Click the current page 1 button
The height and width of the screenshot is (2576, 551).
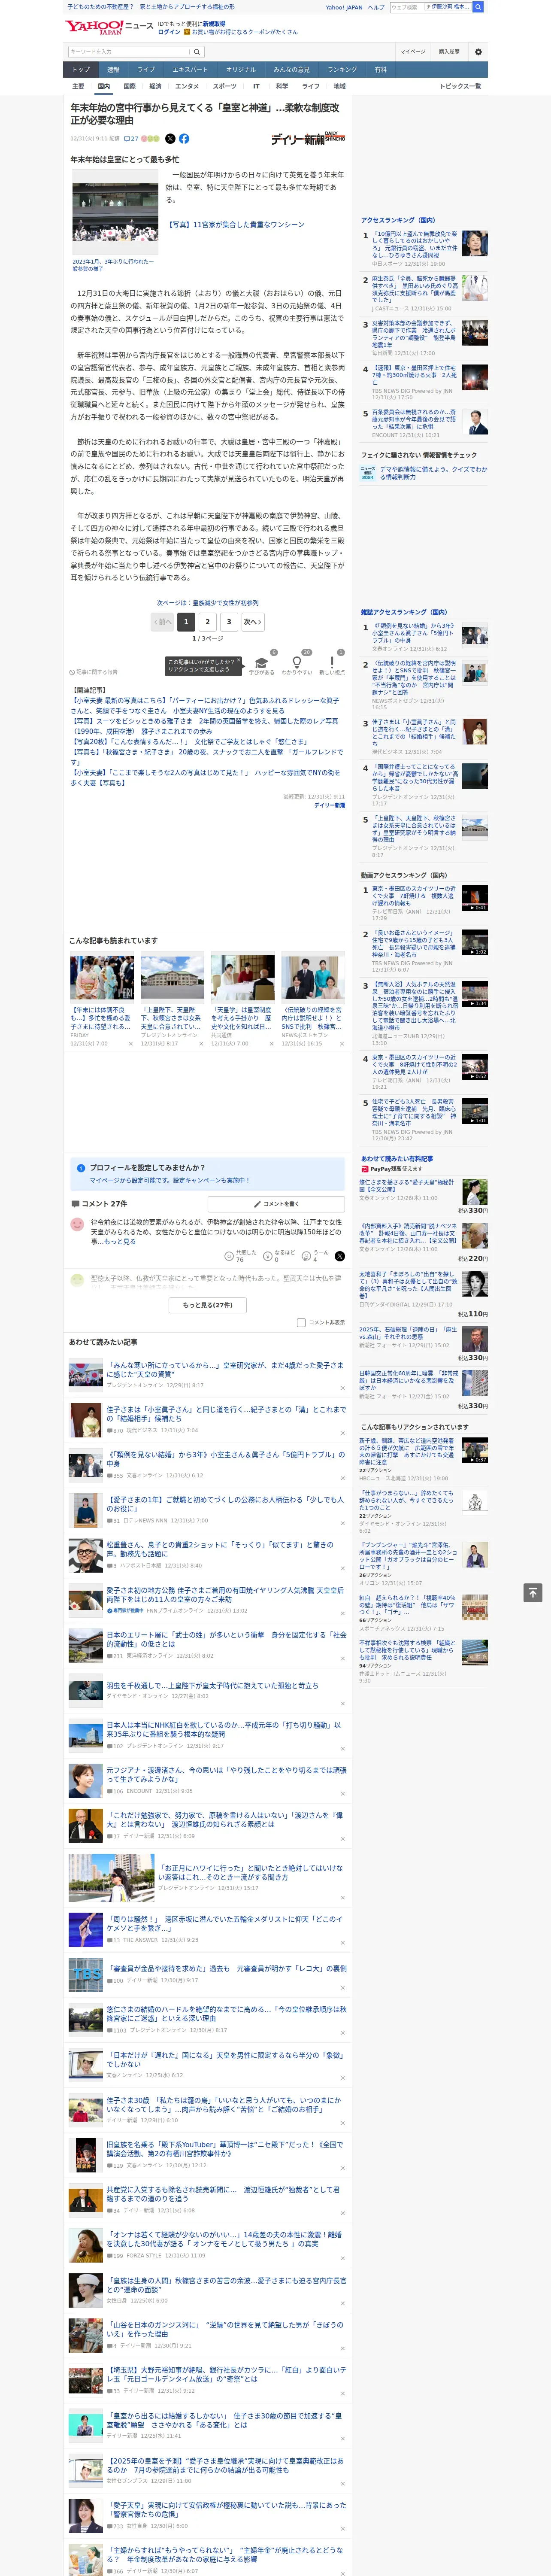click(x=186, y=622)
